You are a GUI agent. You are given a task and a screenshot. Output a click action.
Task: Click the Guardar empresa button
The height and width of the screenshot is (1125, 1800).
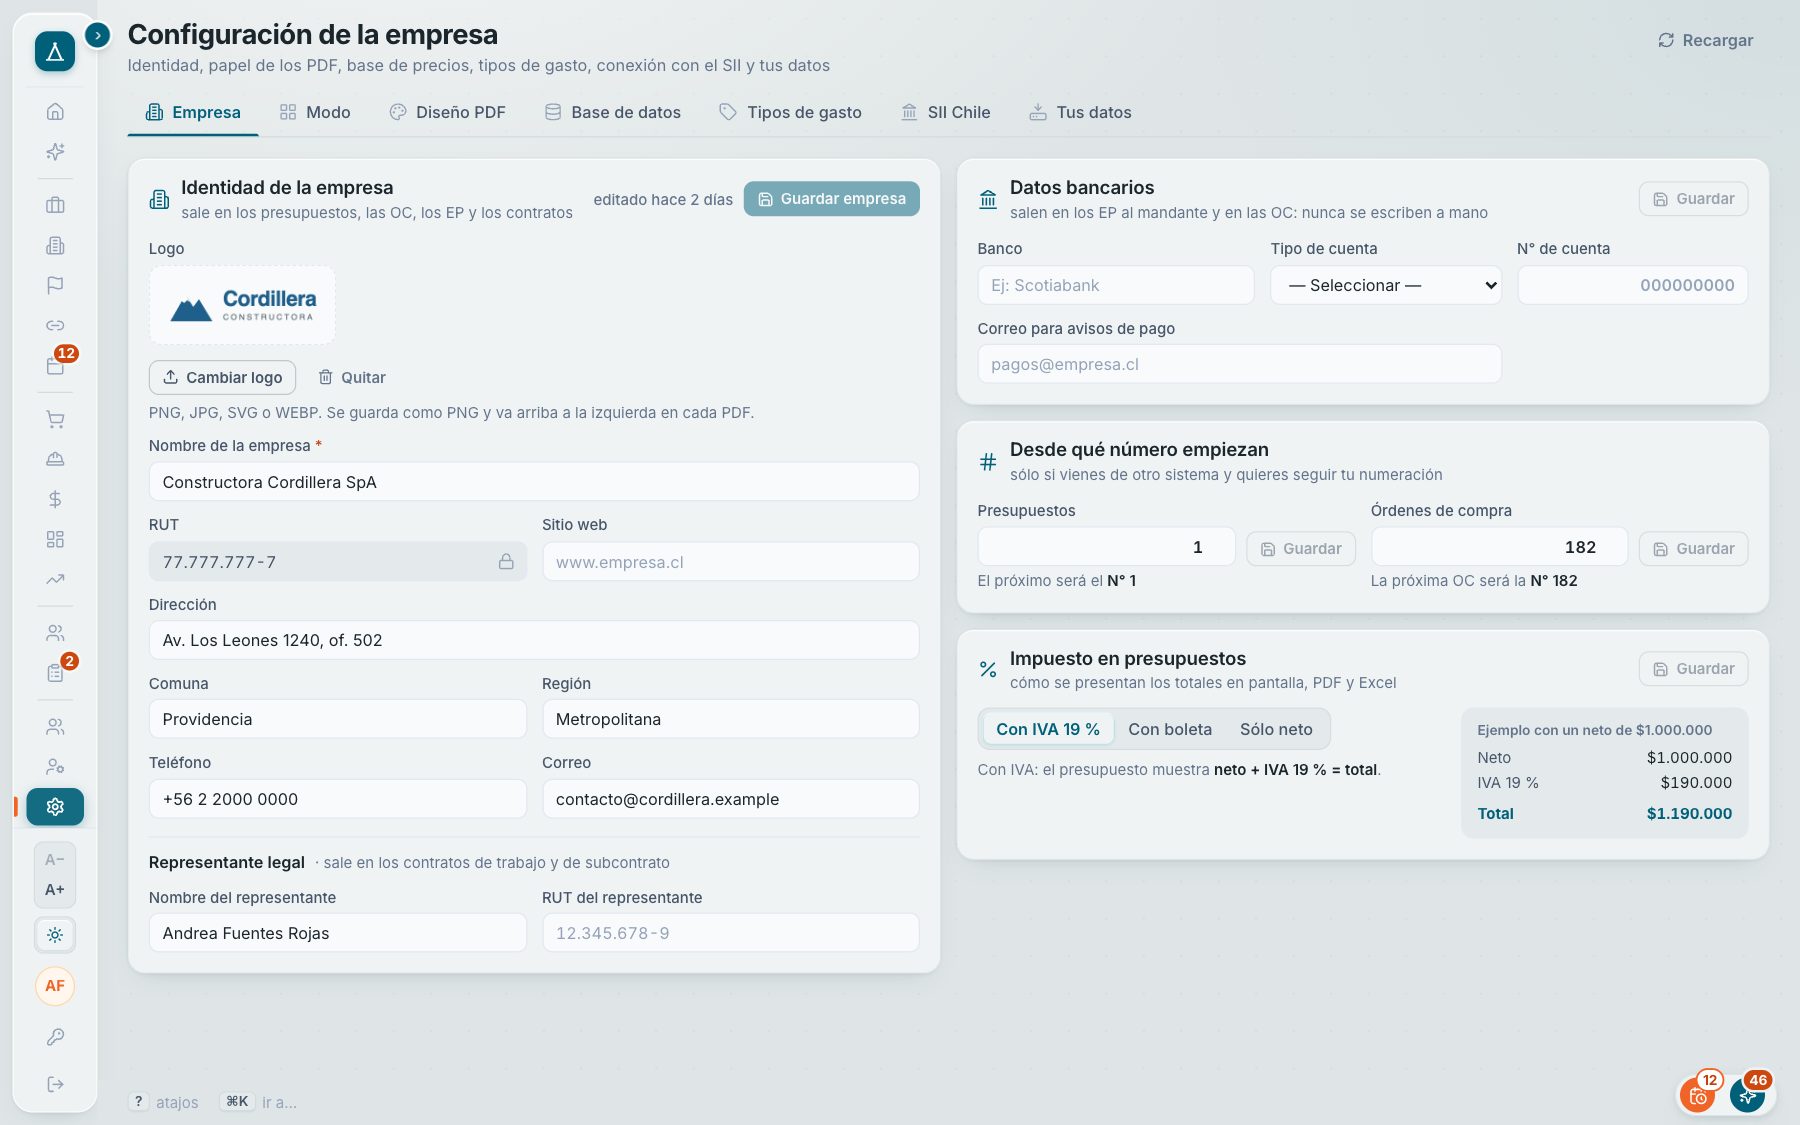(832, 199)
